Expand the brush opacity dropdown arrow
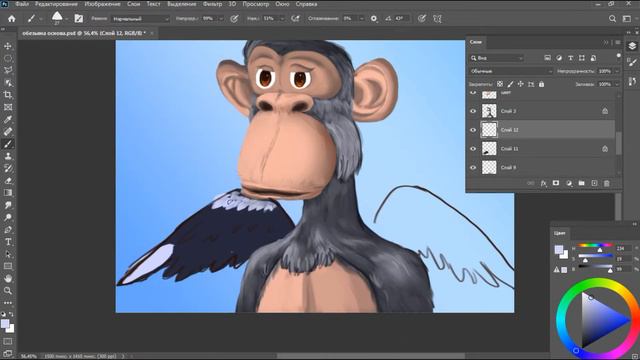 coord(221,19)
